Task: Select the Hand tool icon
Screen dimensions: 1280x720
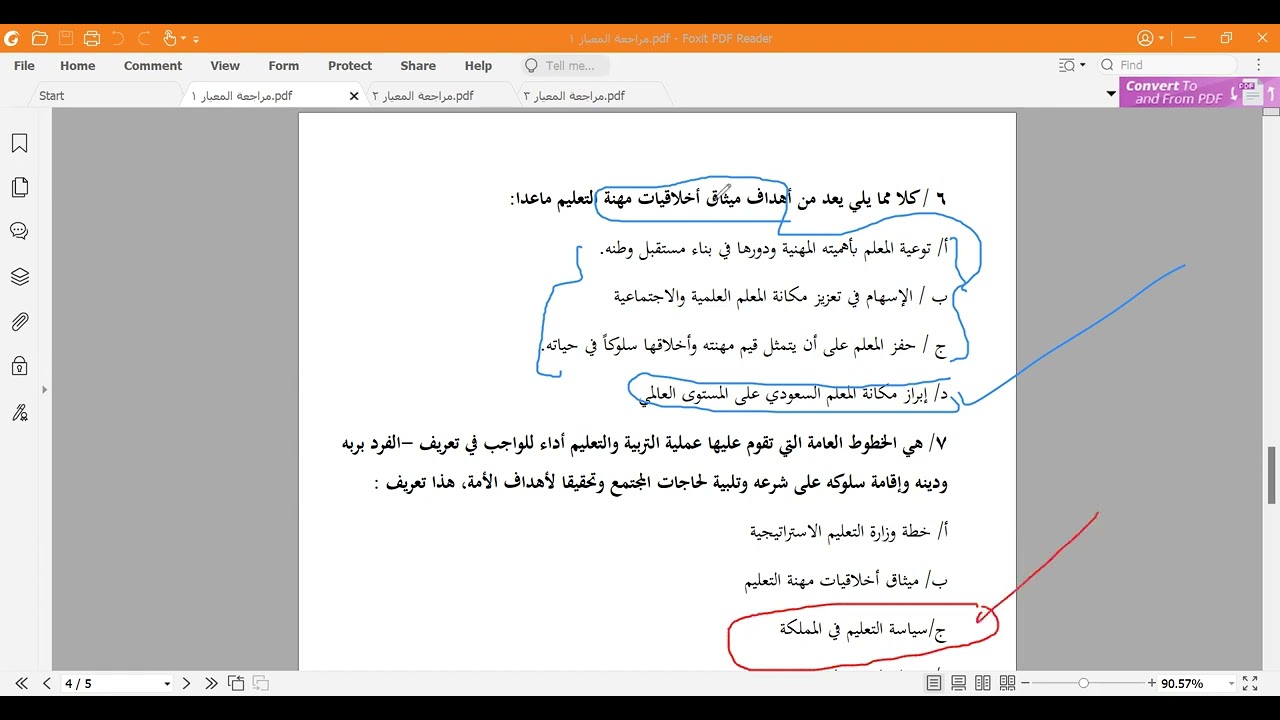Action: pyautogui.click(x=170, y=38)
